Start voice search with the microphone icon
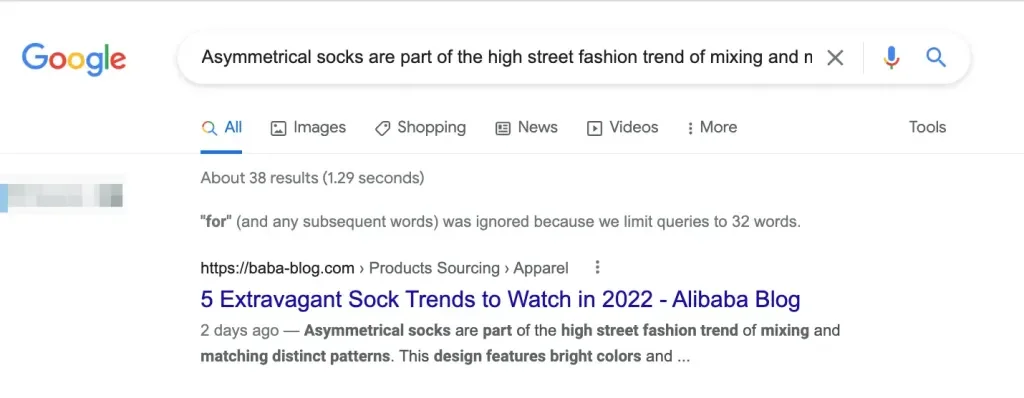This screenshot has height=398, width=1024. (x=891, y=58)
